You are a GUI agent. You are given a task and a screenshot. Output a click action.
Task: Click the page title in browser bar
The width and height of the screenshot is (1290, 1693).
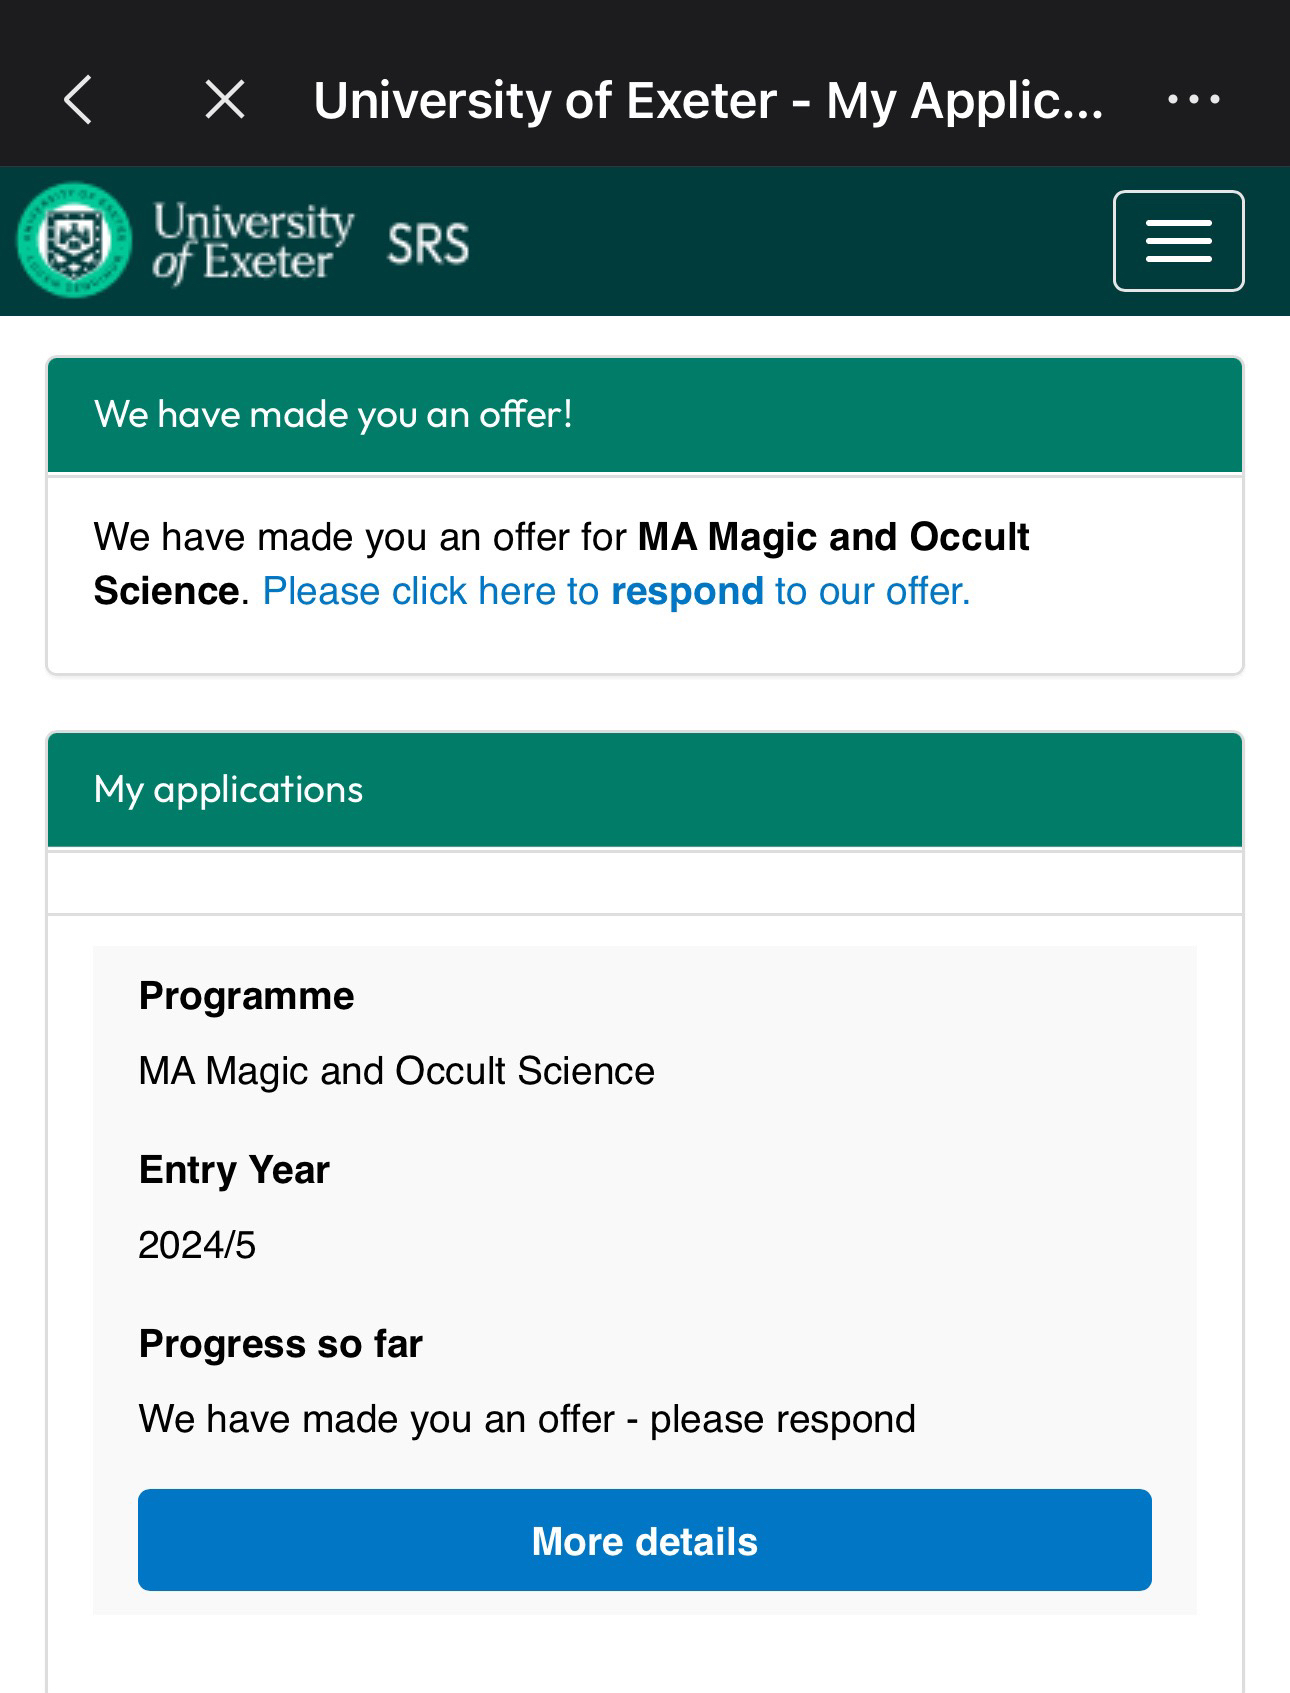point(708,101)
